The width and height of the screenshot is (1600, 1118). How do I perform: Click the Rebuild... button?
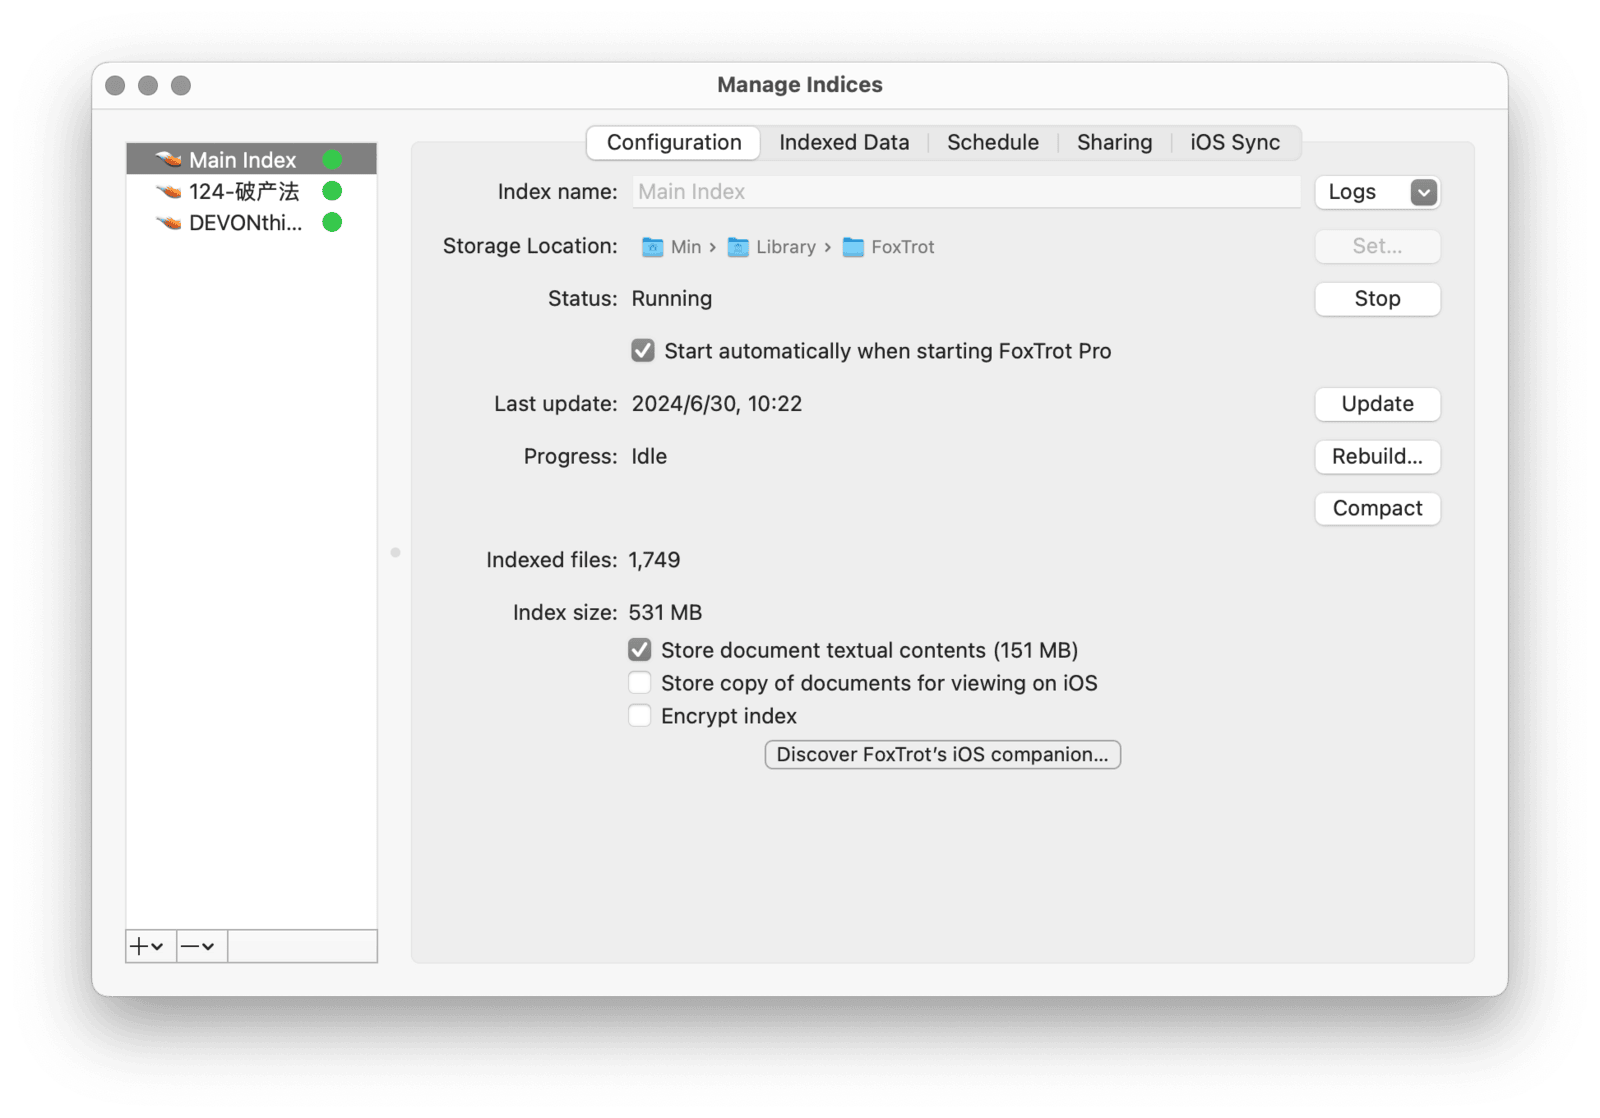pos(1377,456)
